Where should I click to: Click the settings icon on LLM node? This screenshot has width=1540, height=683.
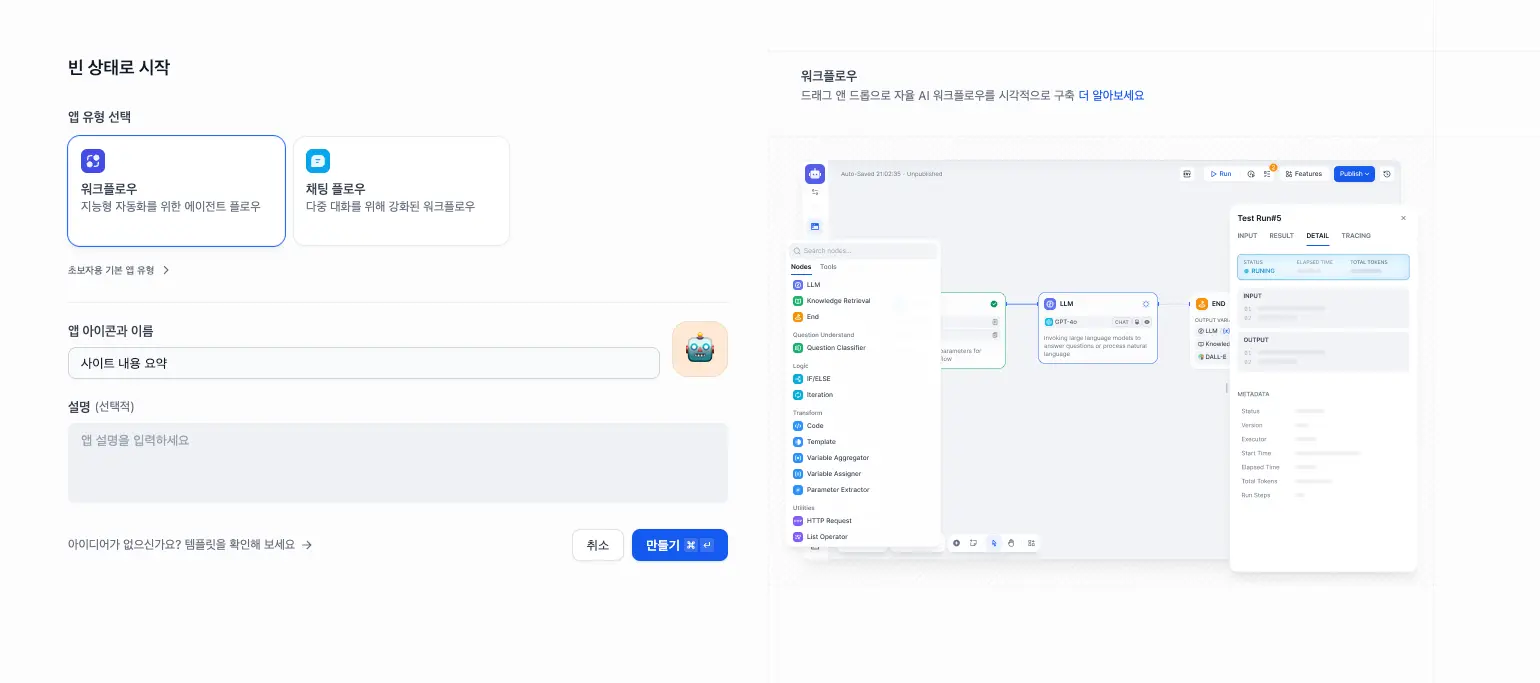1146,304
